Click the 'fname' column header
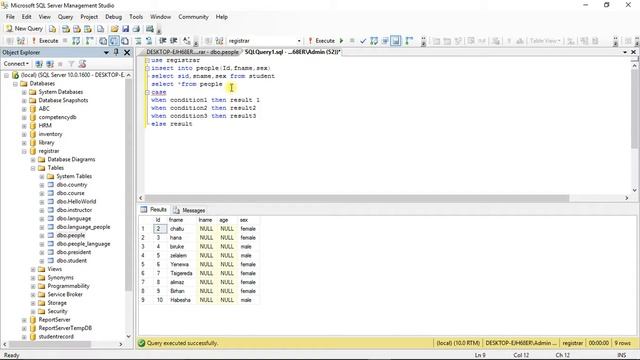Viewport: 640px width, 360px height. click(176, 220)
